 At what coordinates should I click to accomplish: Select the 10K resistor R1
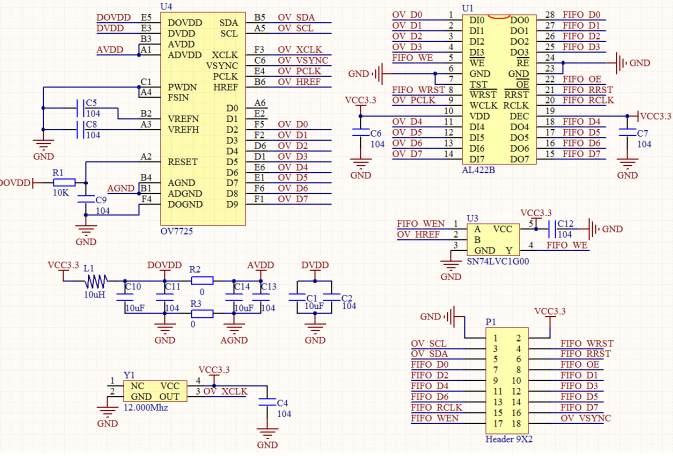tap(63, 183)
